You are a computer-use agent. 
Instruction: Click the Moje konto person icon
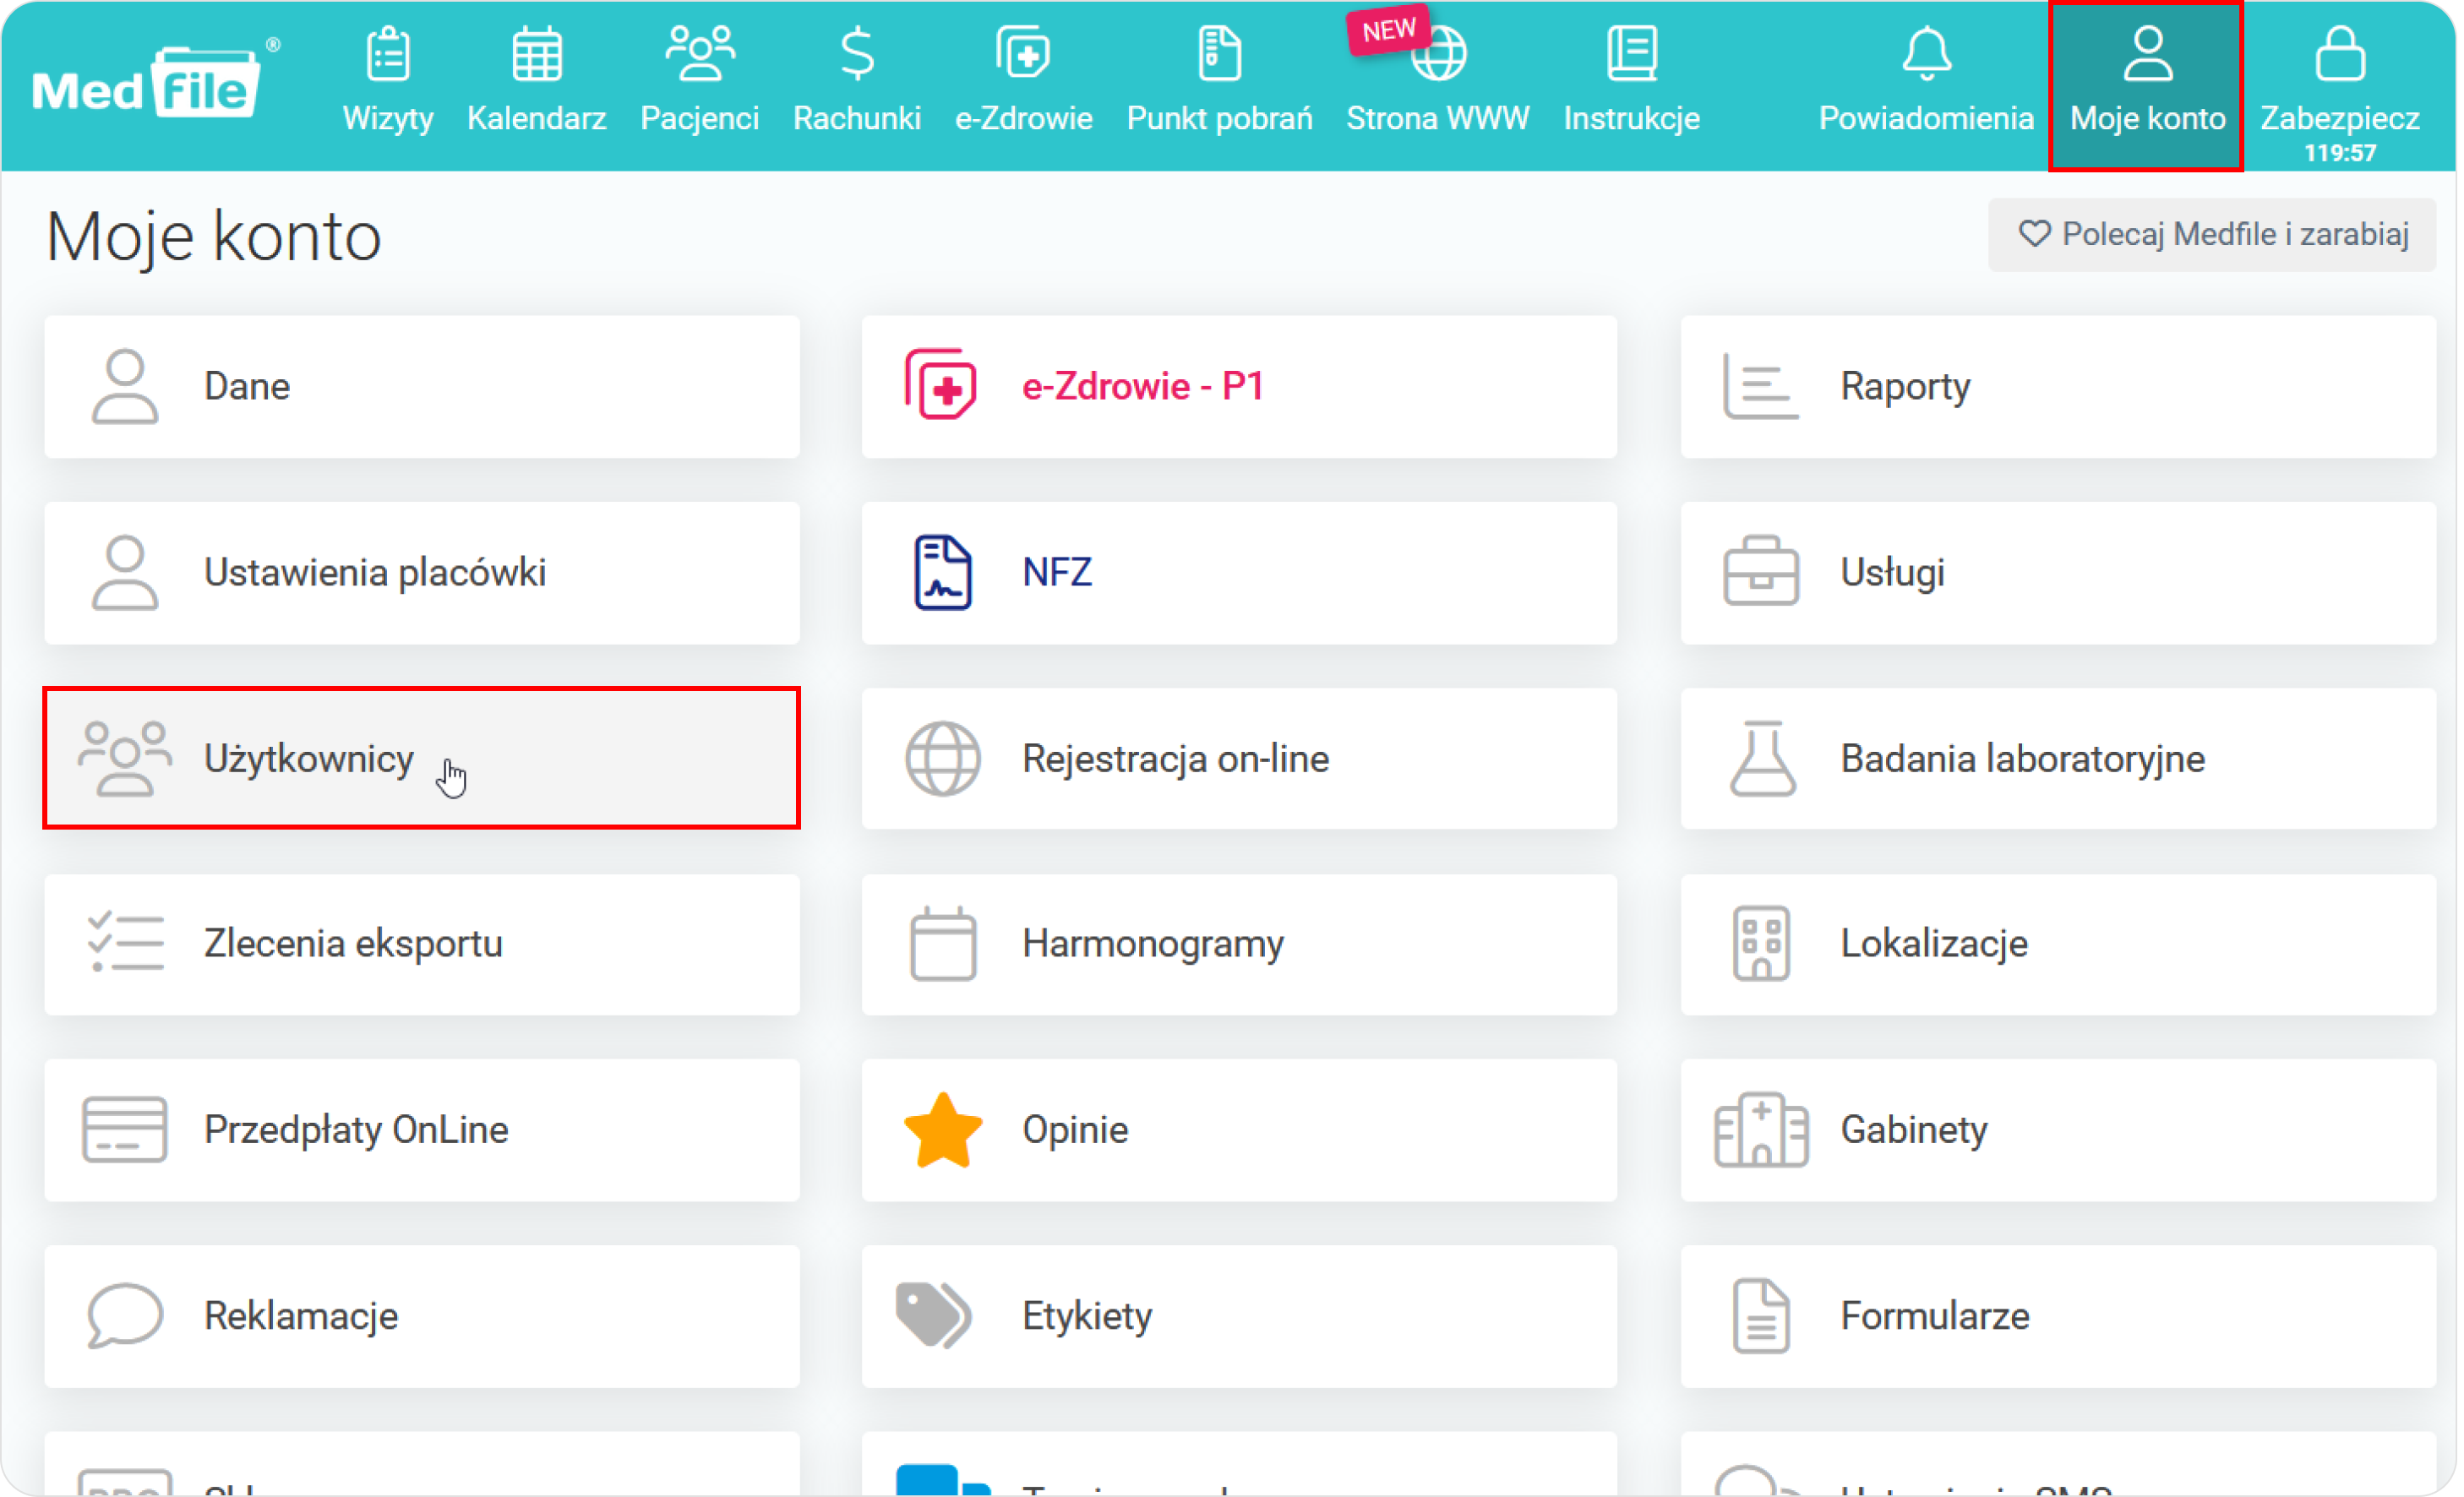2147,53
